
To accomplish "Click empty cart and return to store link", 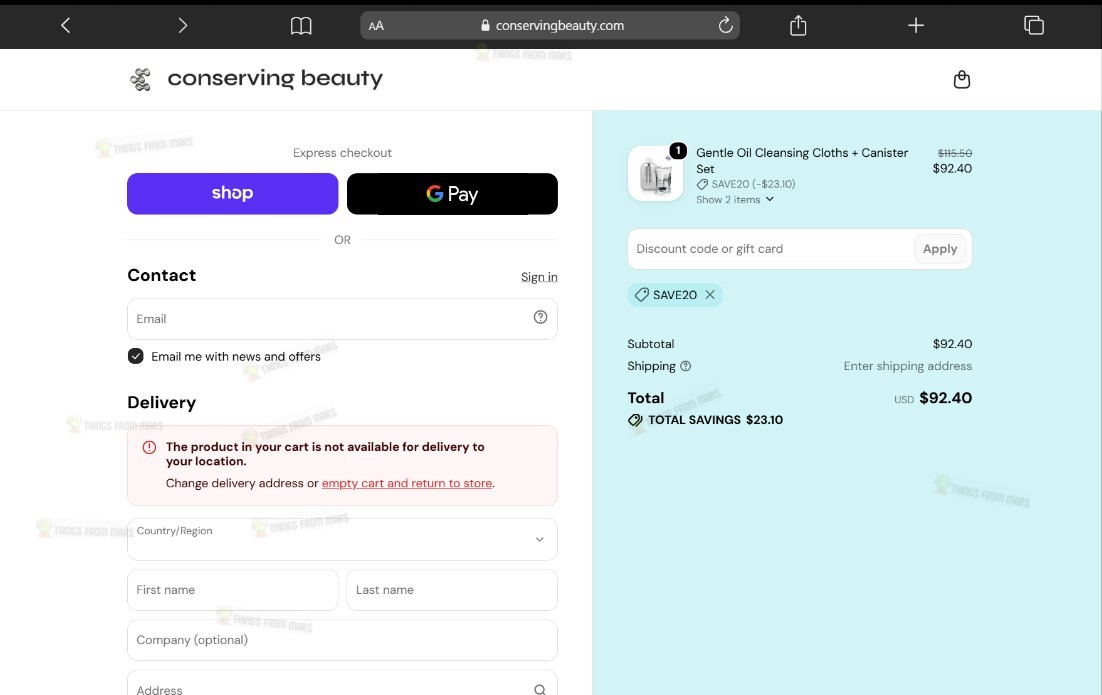I will 407,483.
